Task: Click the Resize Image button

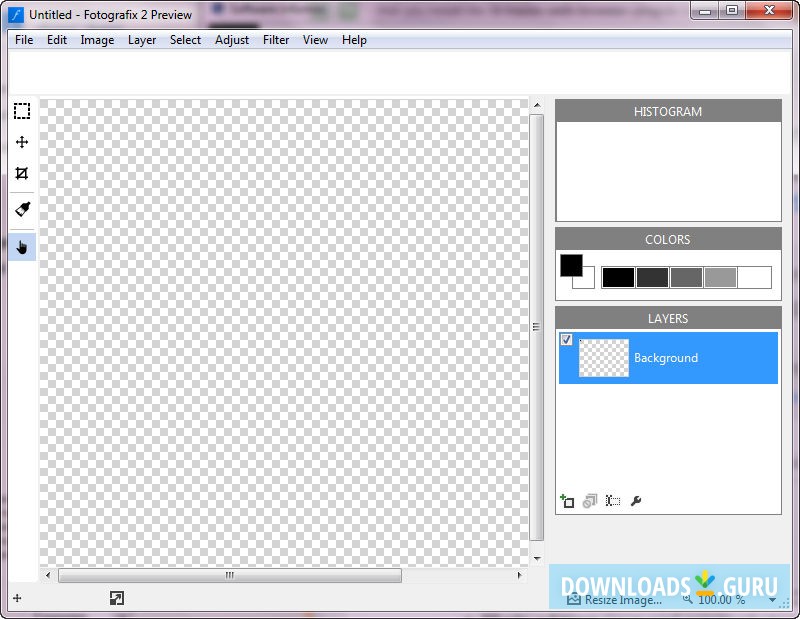Action: point(614,600)
